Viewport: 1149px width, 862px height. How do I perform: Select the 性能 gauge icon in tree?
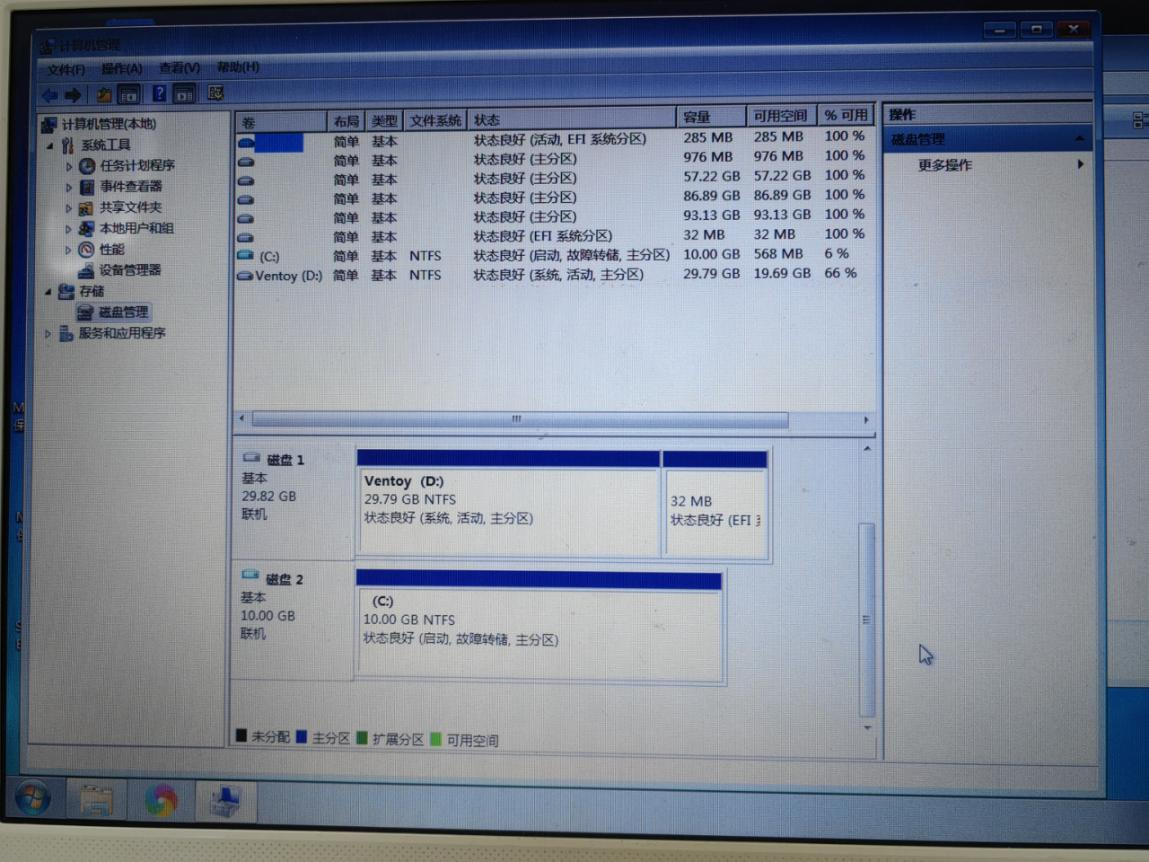[86, 250]
